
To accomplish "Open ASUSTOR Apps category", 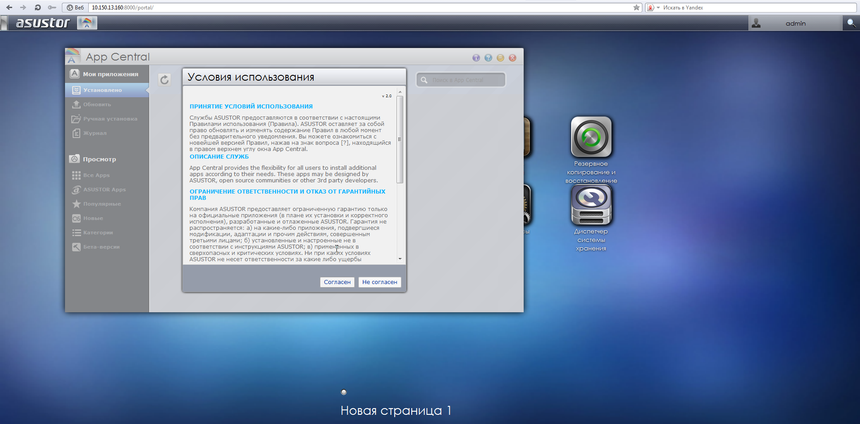I will [x=104, y=189].
